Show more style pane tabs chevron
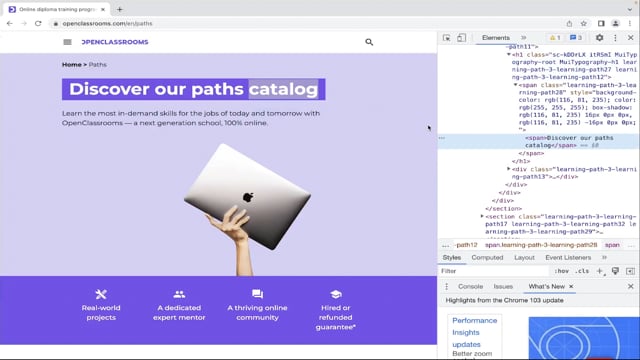640x360 pixels. point(604,258)
